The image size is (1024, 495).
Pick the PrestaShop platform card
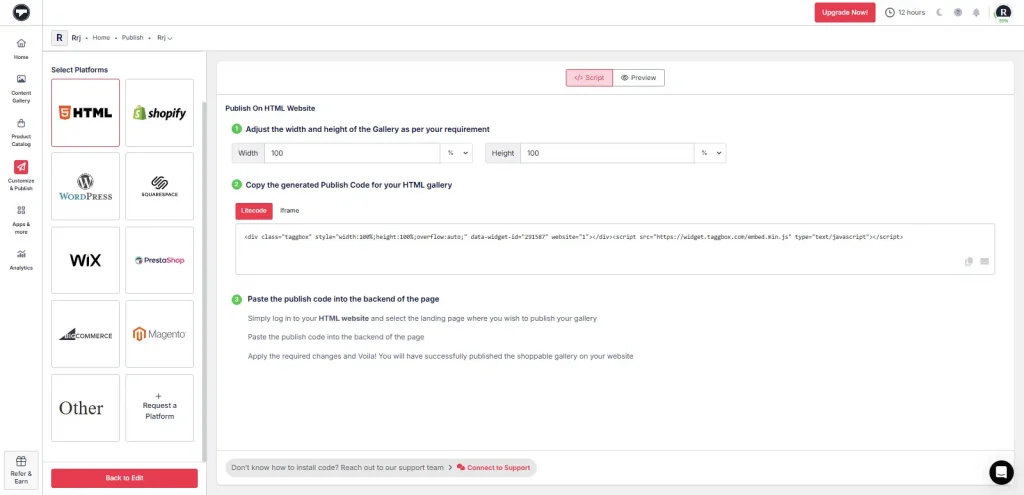[159, 260]
